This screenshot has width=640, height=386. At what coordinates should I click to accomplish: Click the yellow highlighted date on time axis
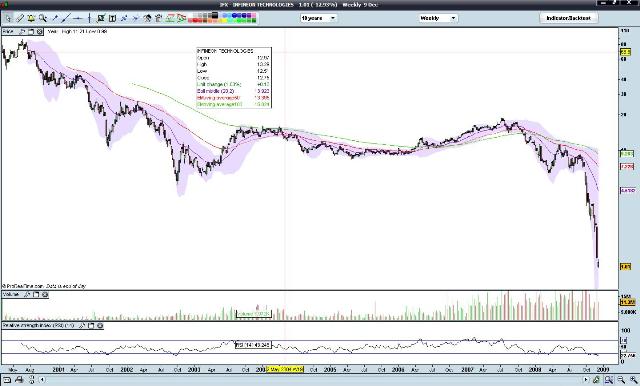[x=284, y=369]
